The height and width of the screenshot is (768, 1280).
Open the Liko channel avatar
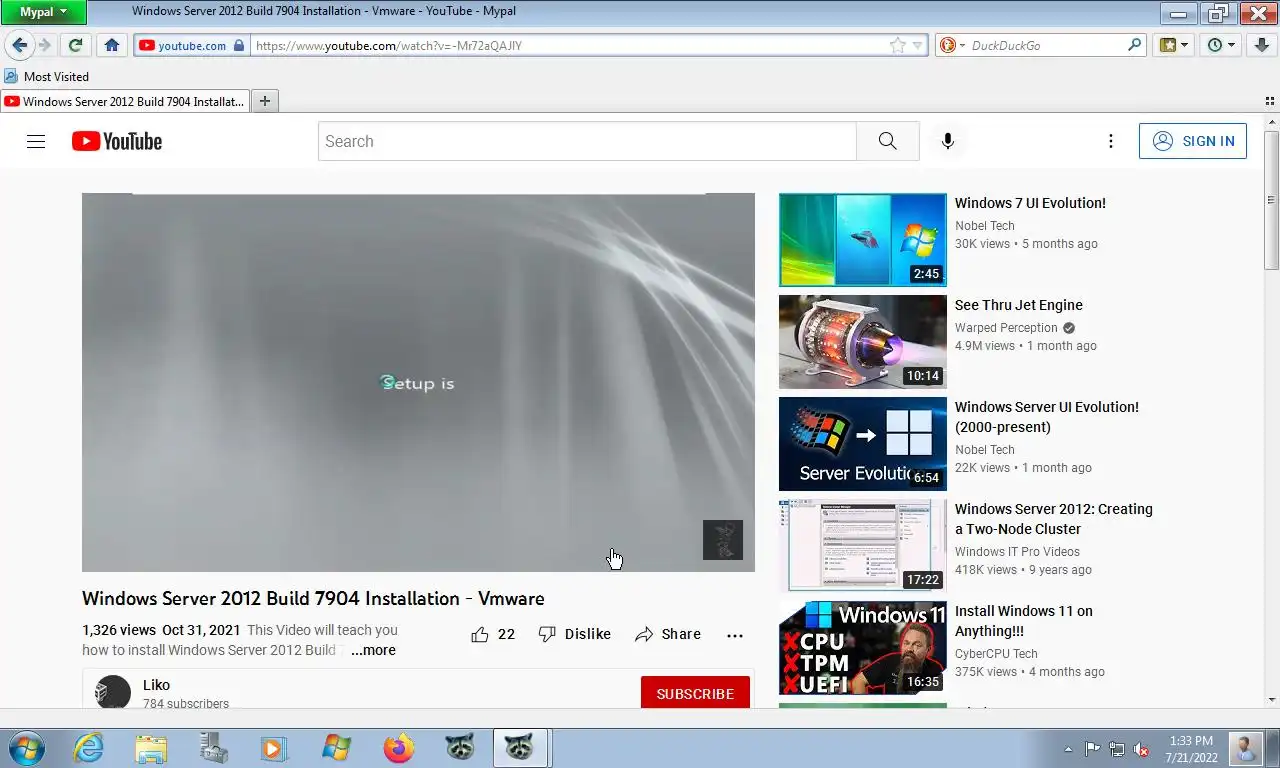[113, 692]
